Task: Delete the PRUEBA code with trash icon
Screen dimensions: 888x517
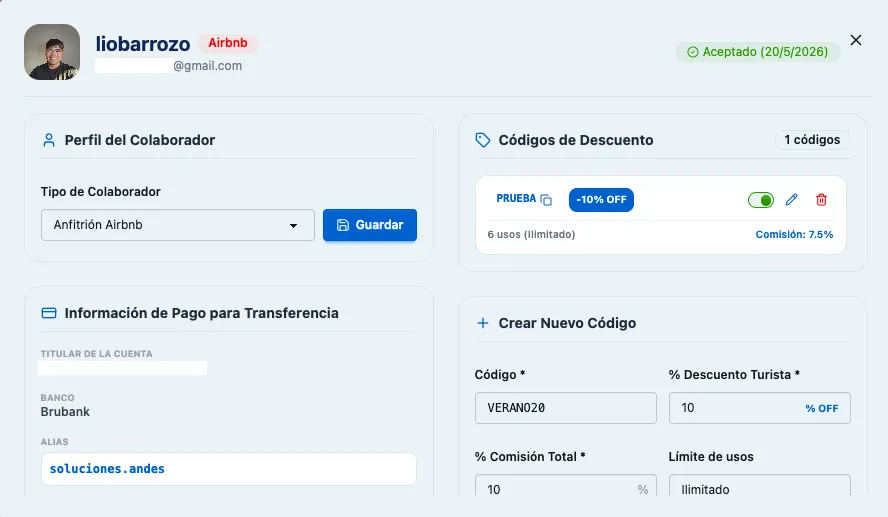Action: pos(821,200)
